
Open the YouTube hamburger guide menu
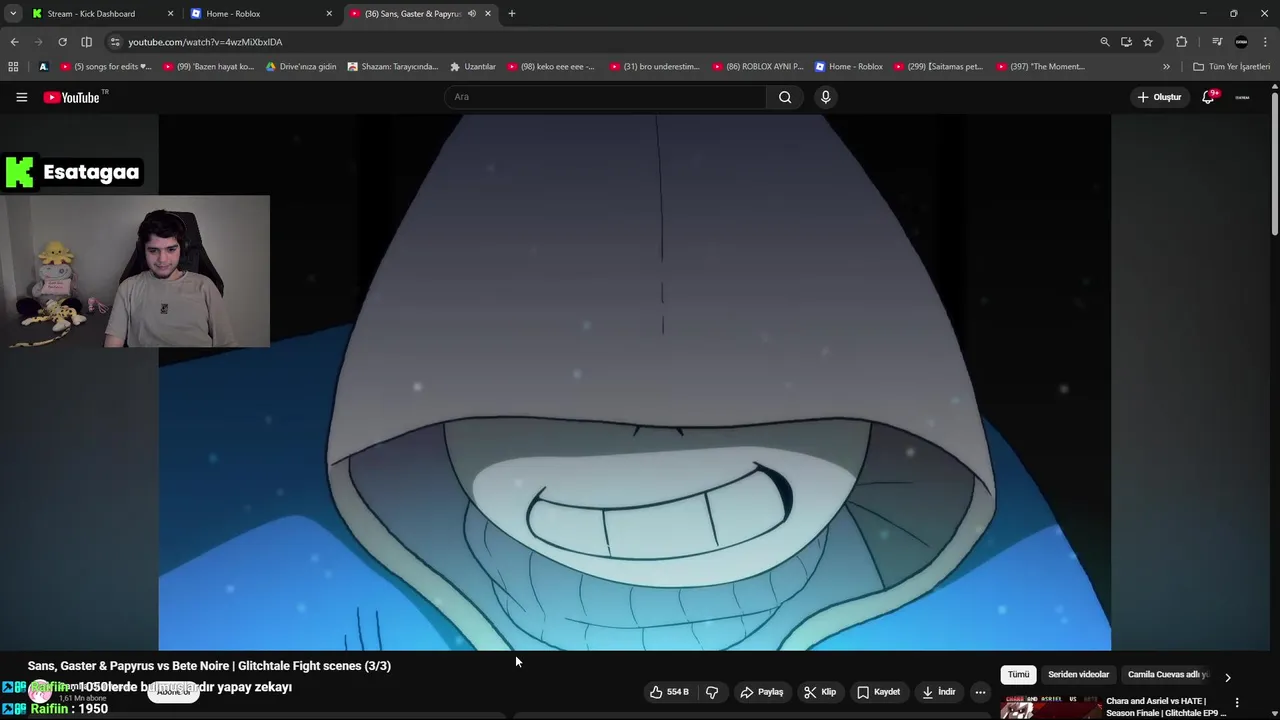point(21,97)
